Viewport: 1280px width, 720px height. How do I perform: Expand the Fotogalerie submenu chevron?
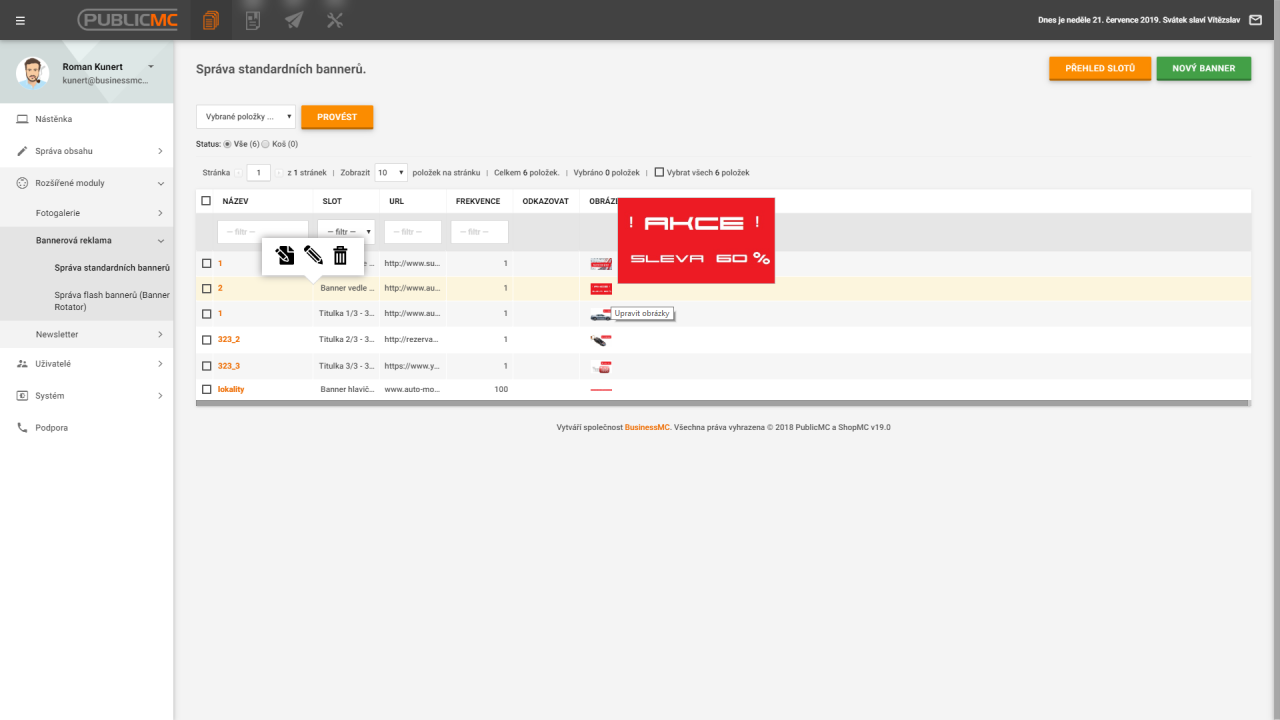(160, 213)
